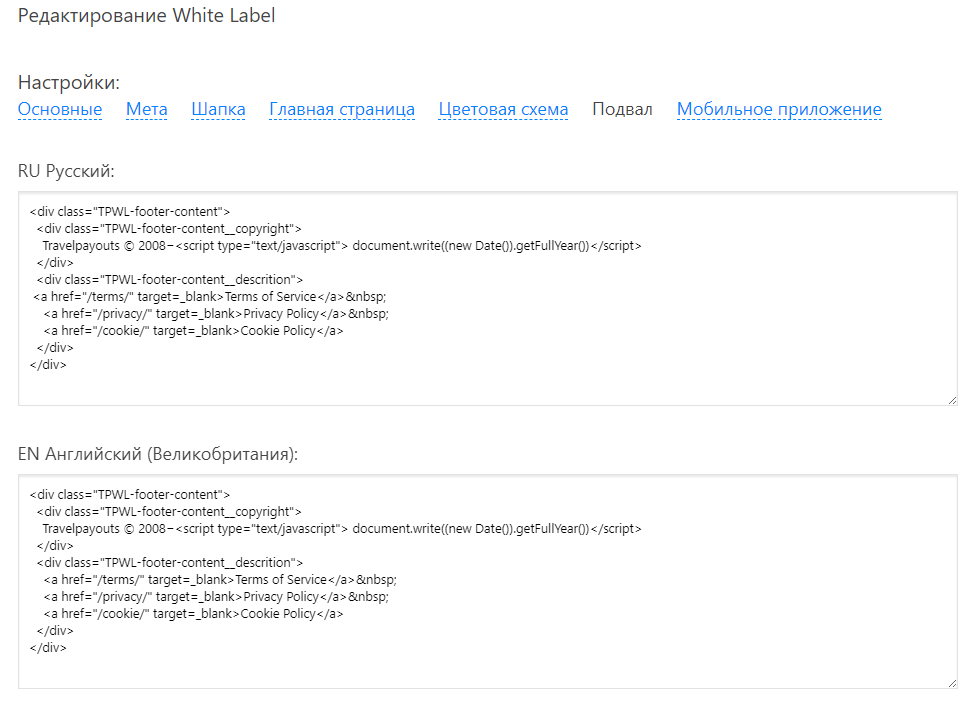This screenshot has height=702, width=977.
Task: Click the Terms of Service line in RU code
Action: pos(210,297)
